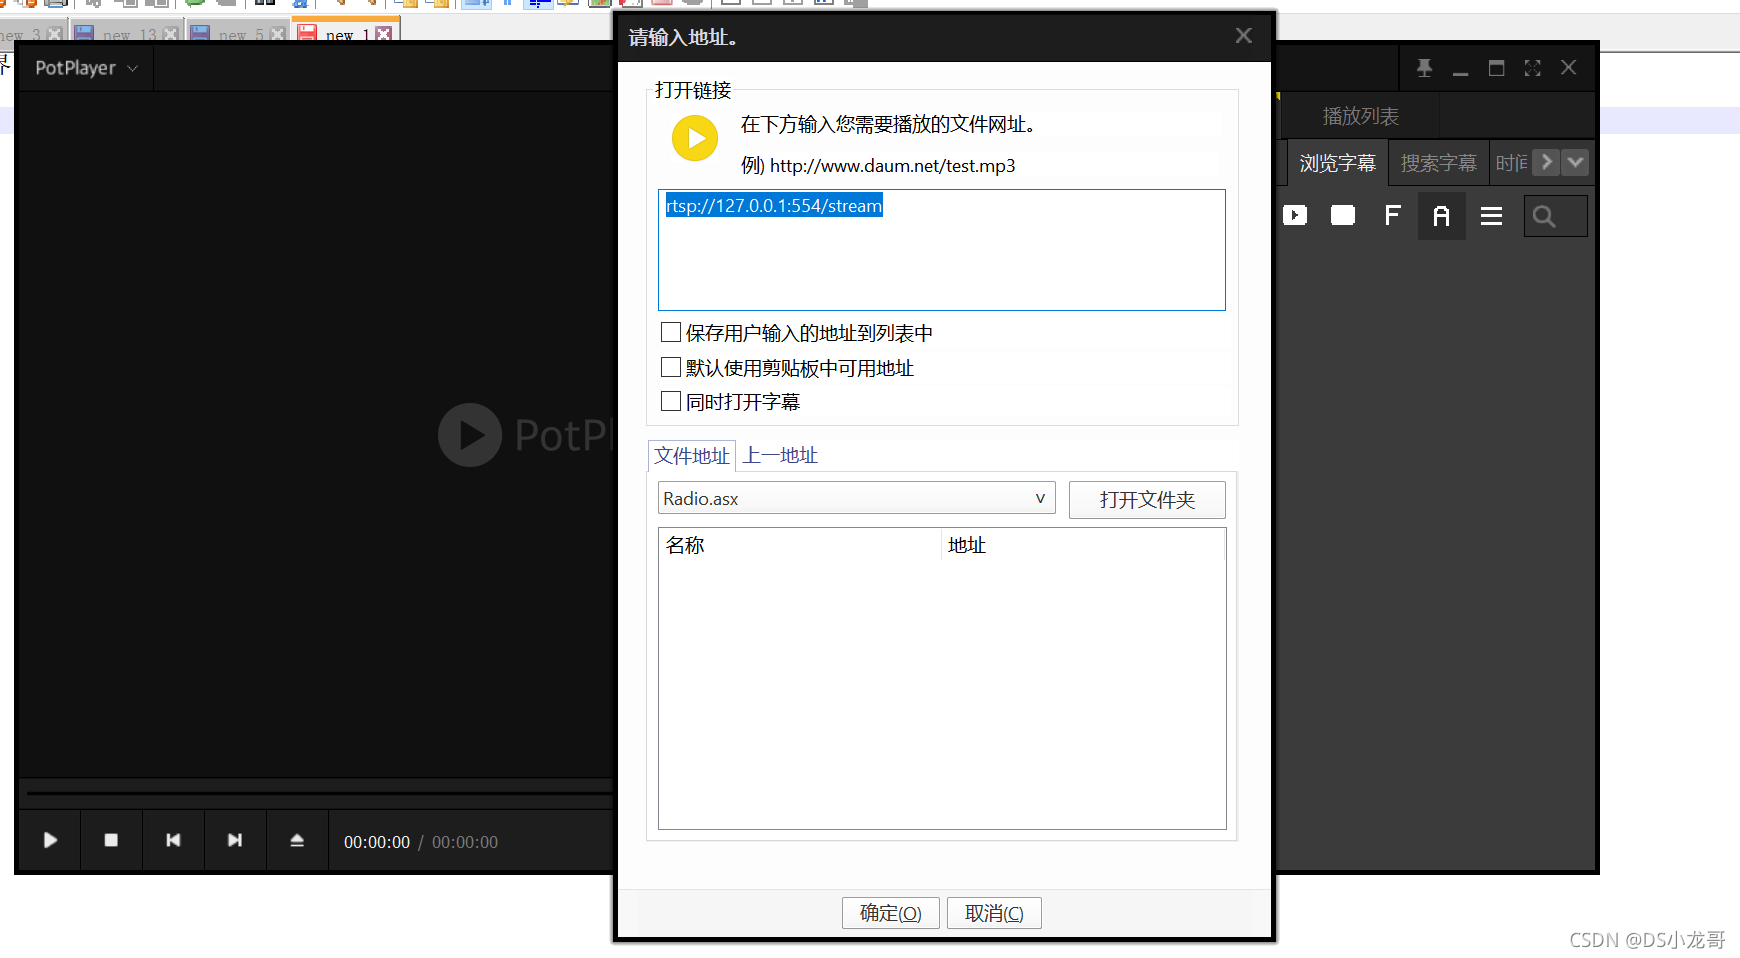Viewport: 1740px width, 958px height.
Task: Click the playback progress time display area
Action: pyautogui.click(x=420, y=841)
